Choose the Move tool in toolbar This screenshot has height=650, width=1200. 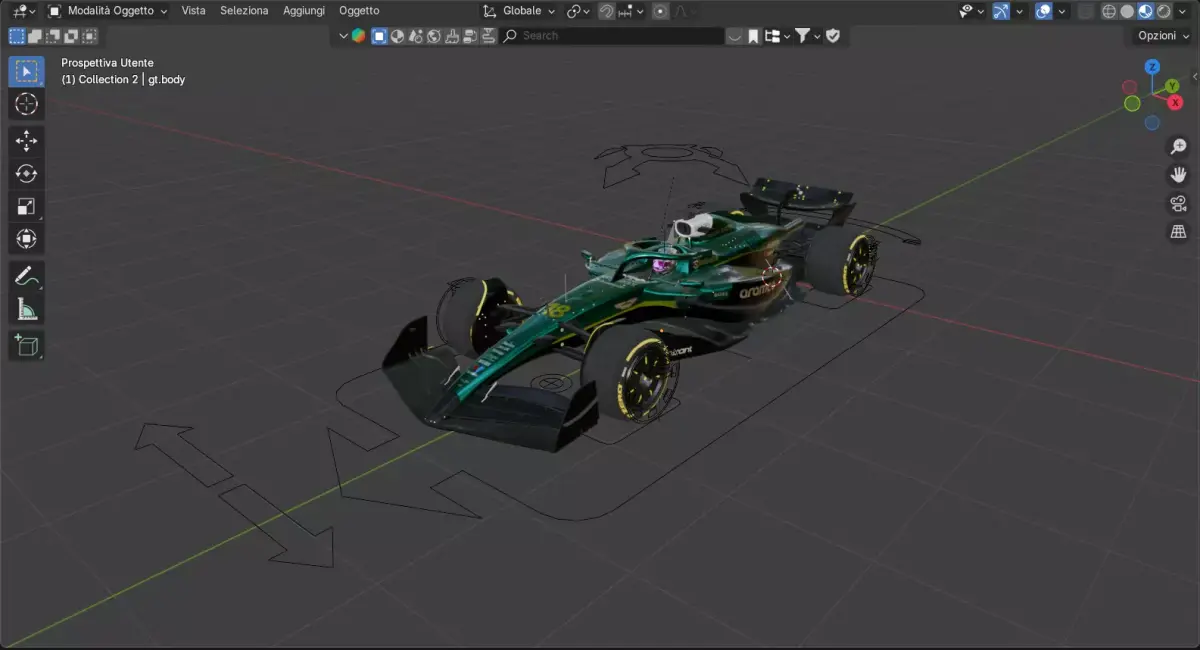(26, 141)
